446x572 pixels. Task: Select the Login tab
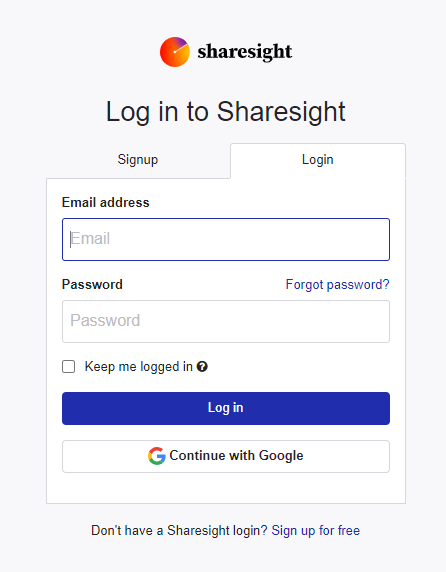(318, 160)
